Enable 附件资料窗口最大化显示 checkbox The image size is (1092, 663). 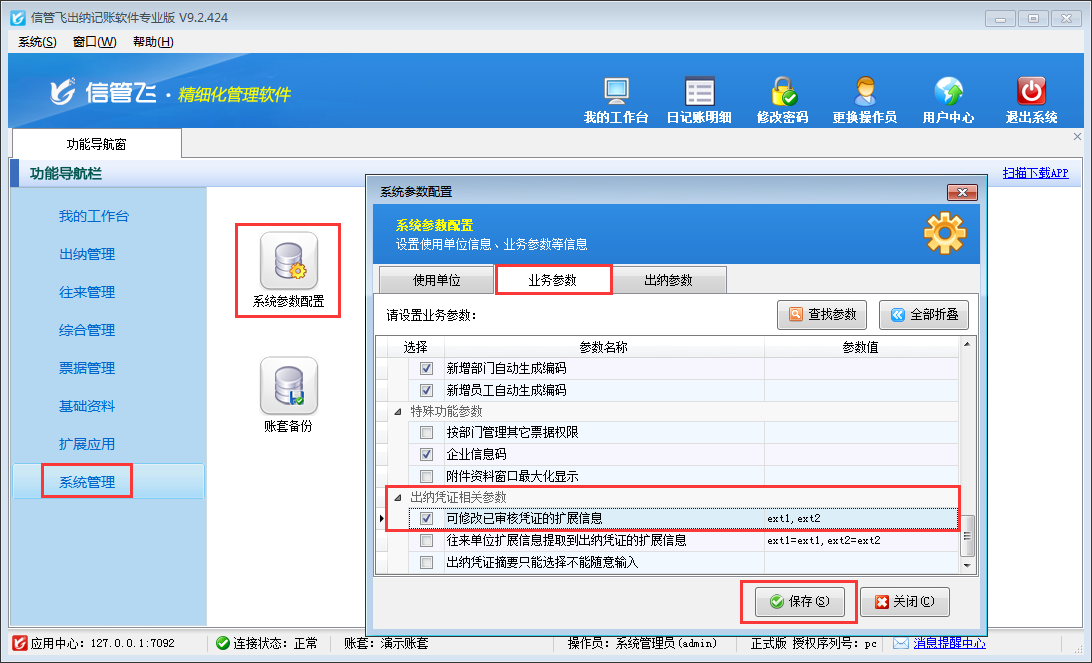(x=426, y=476)
